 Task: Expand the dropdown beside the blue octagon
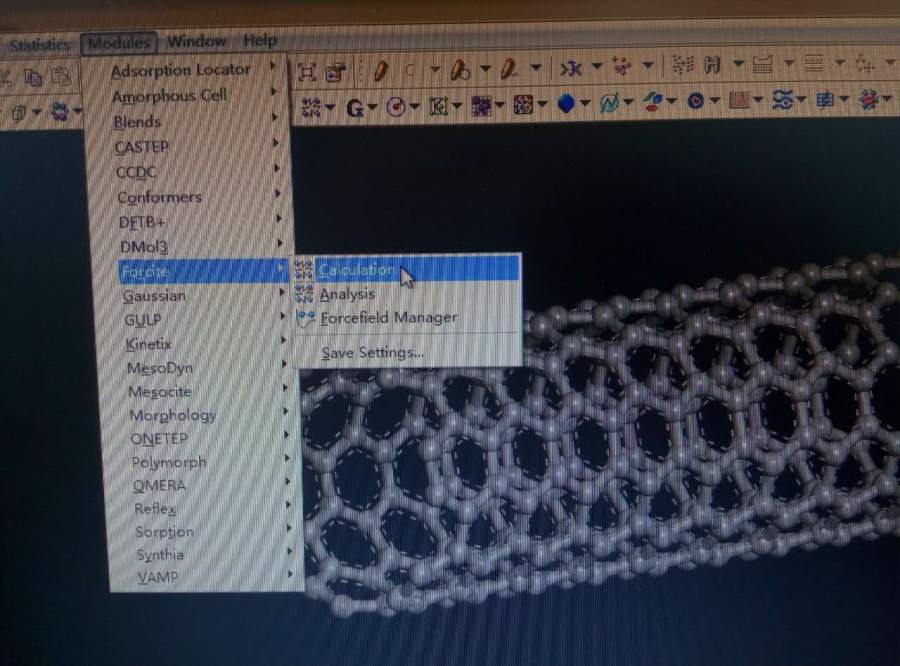[x=585, y=104]
